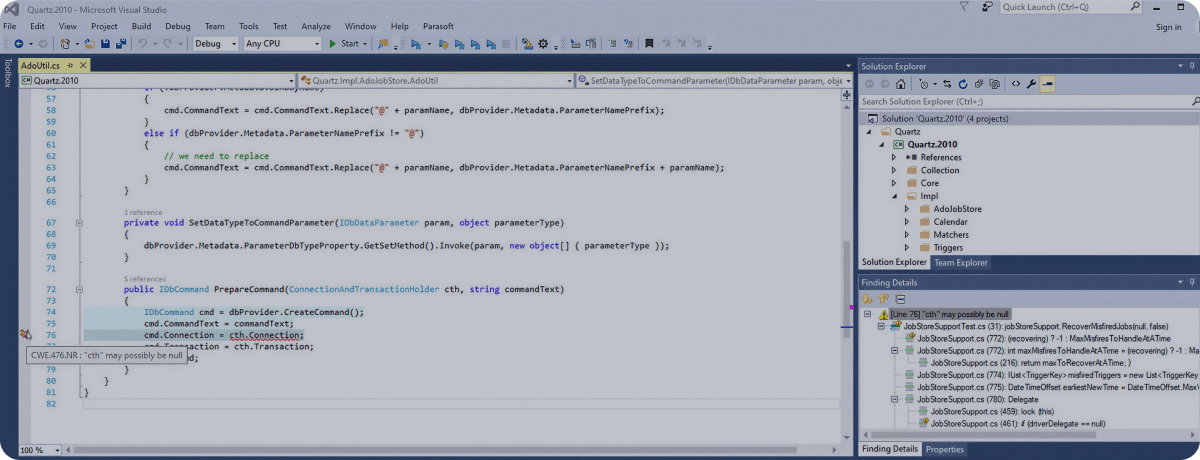The height and width of the screenshot is (460, 1200).
Task: Click the Parasoft finding marker beside line 76
Action: tap(25, 334)
